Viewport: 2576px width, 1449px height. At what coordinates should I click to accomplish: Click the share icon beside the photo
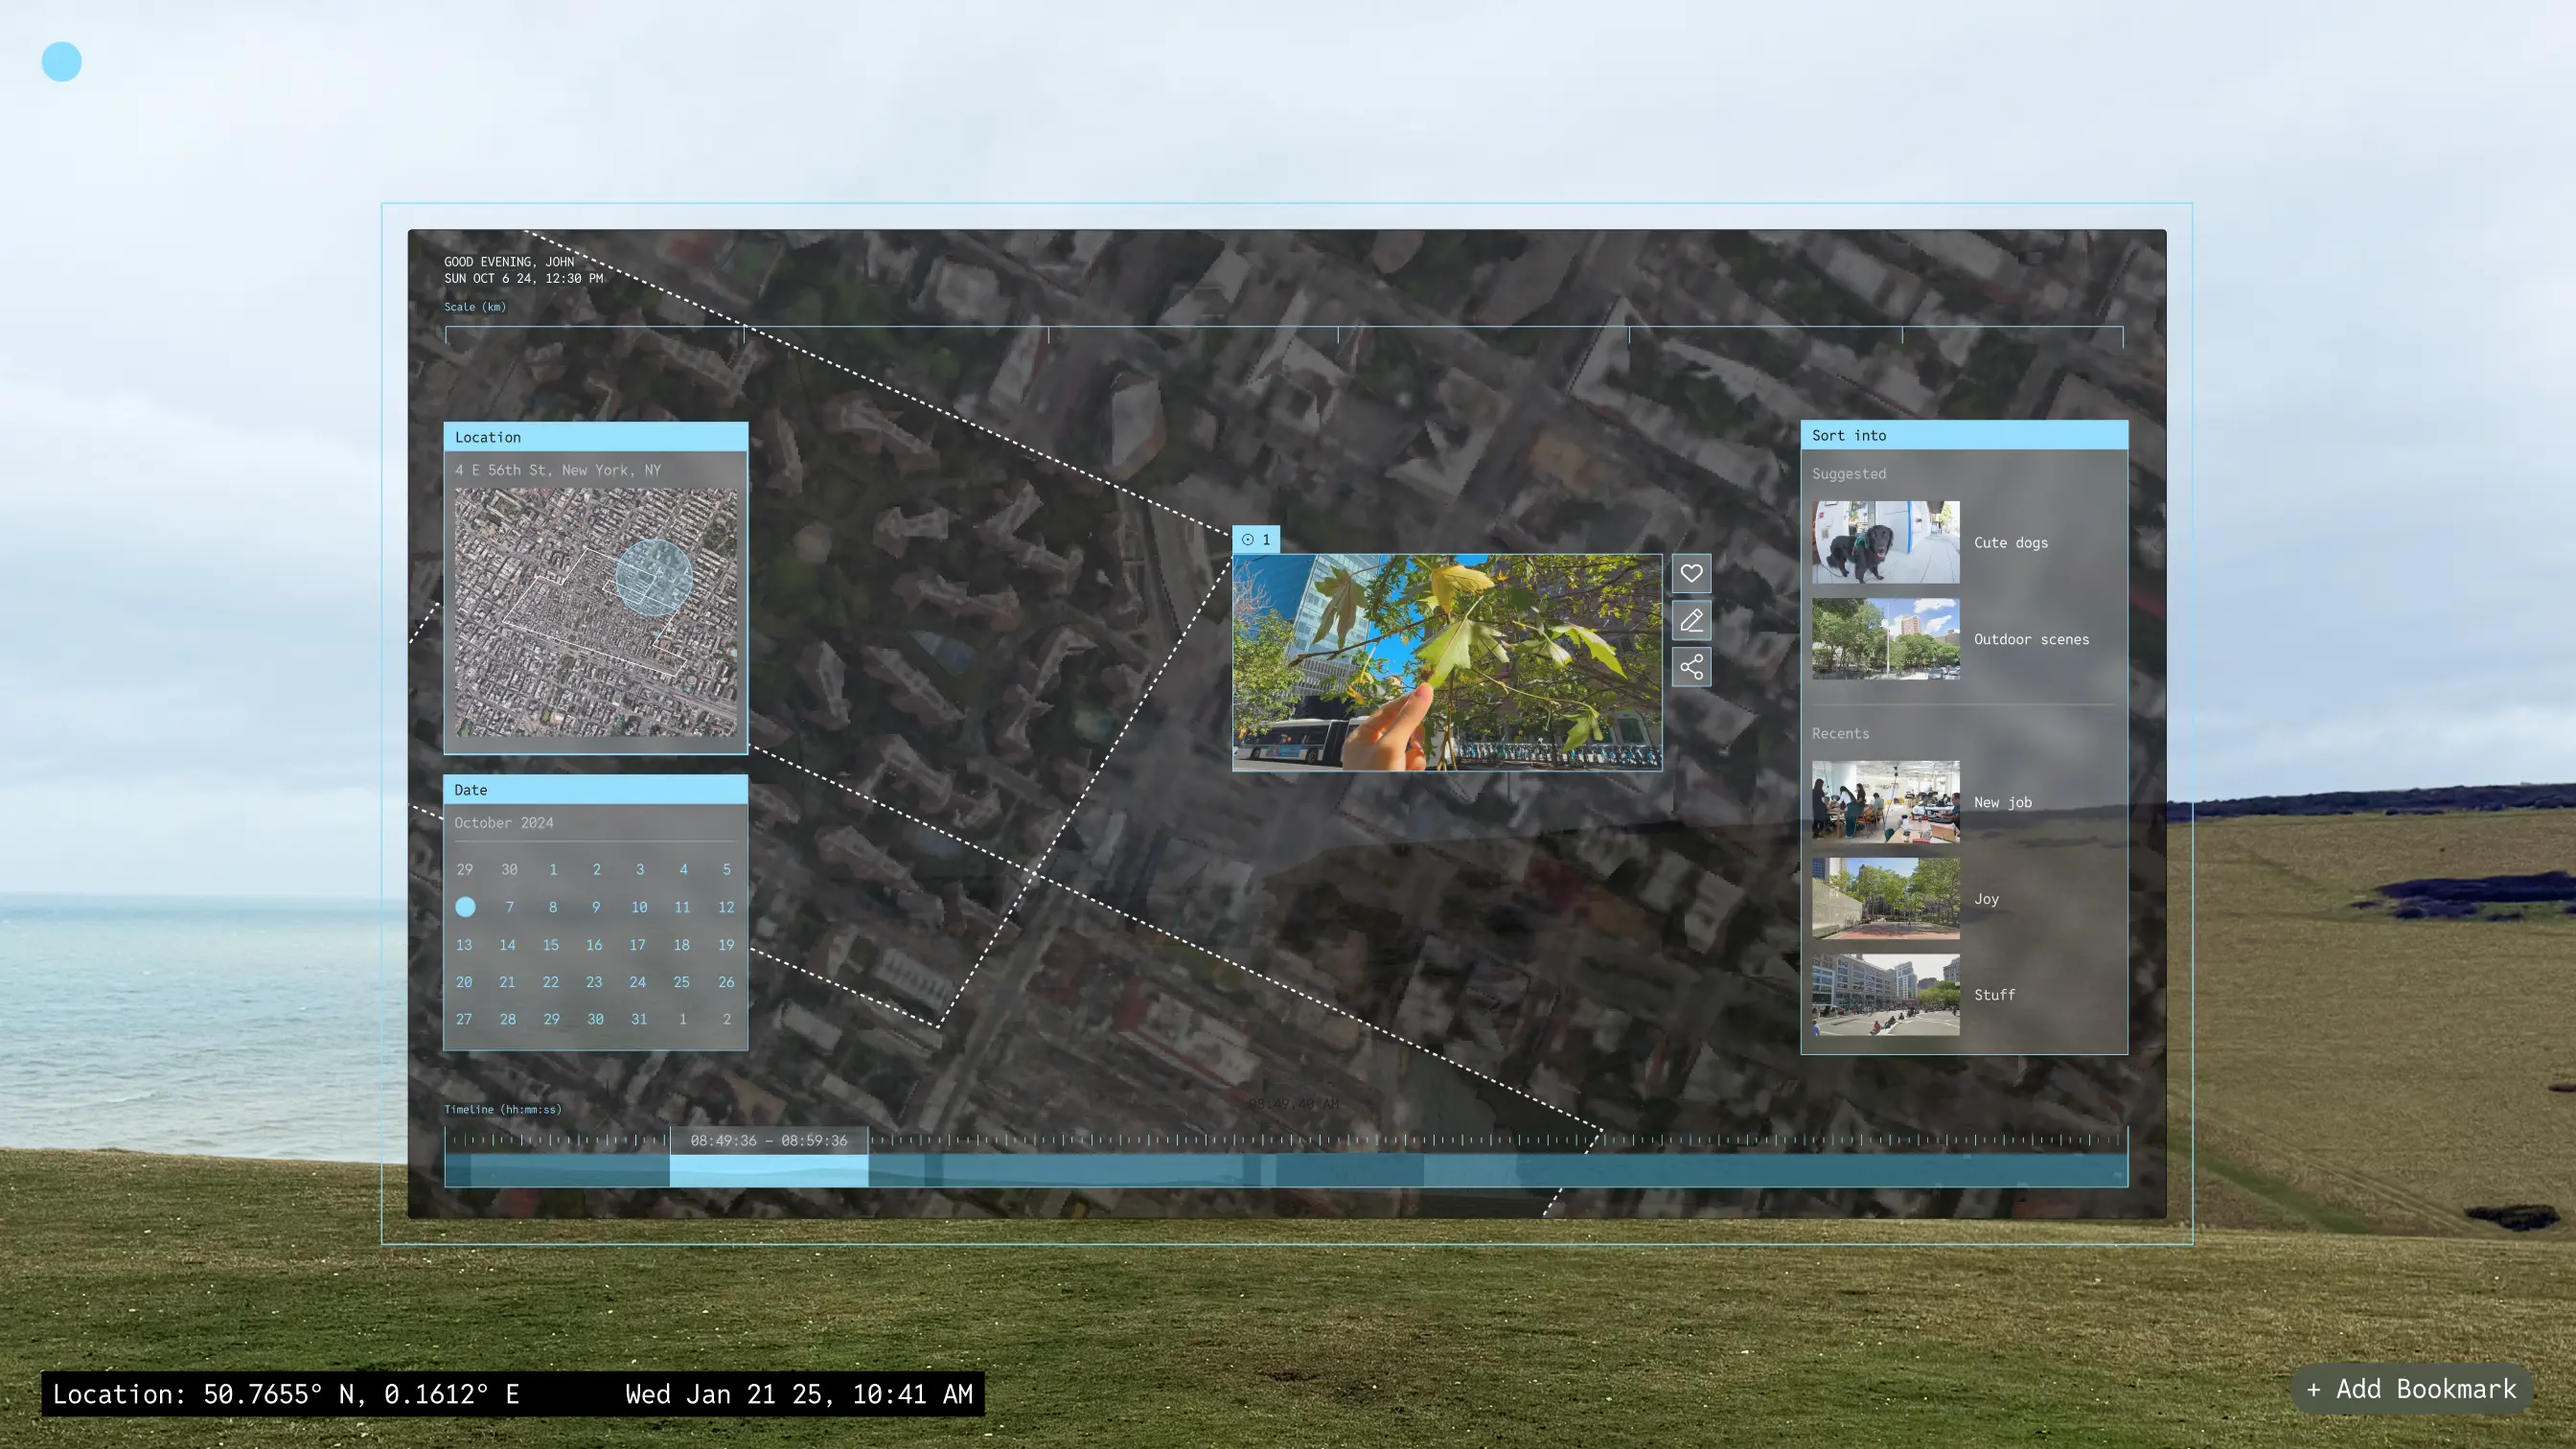pos(1691,667)
